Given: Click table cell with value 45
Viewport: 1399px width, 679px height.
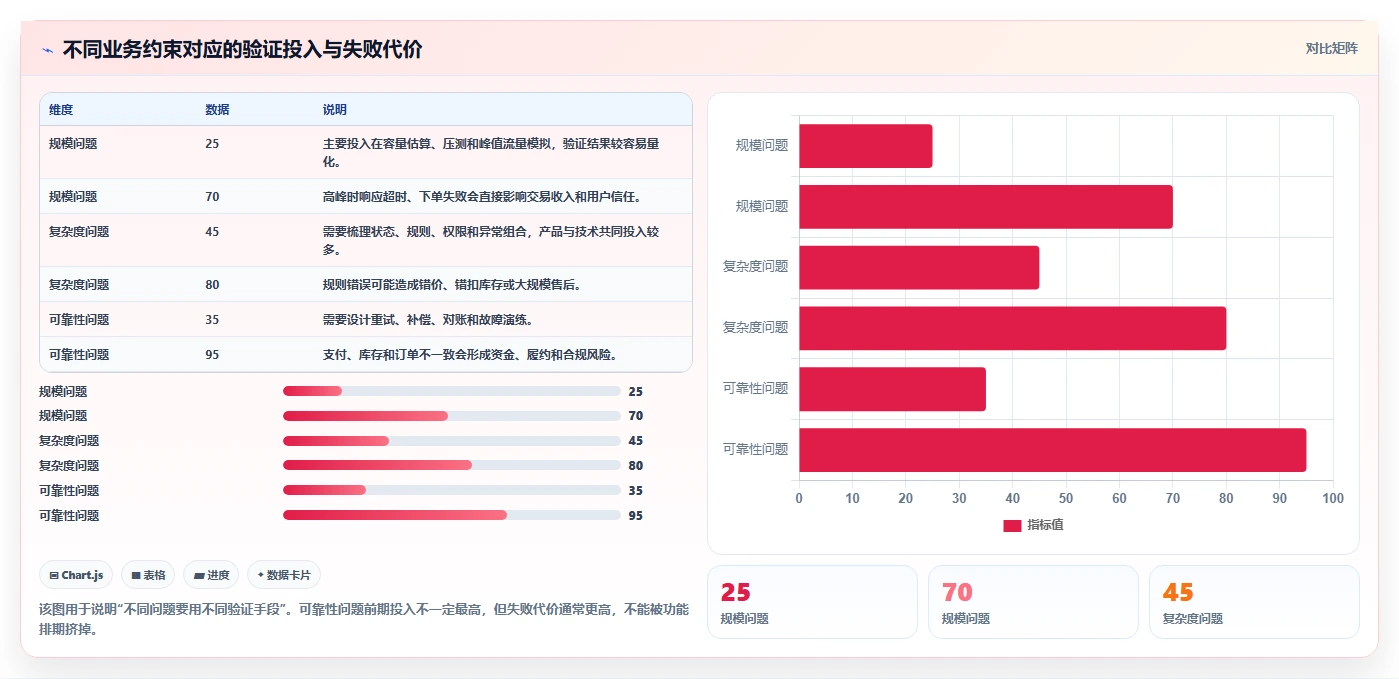Looking at the screenshot, I should (x=212, y=232).
